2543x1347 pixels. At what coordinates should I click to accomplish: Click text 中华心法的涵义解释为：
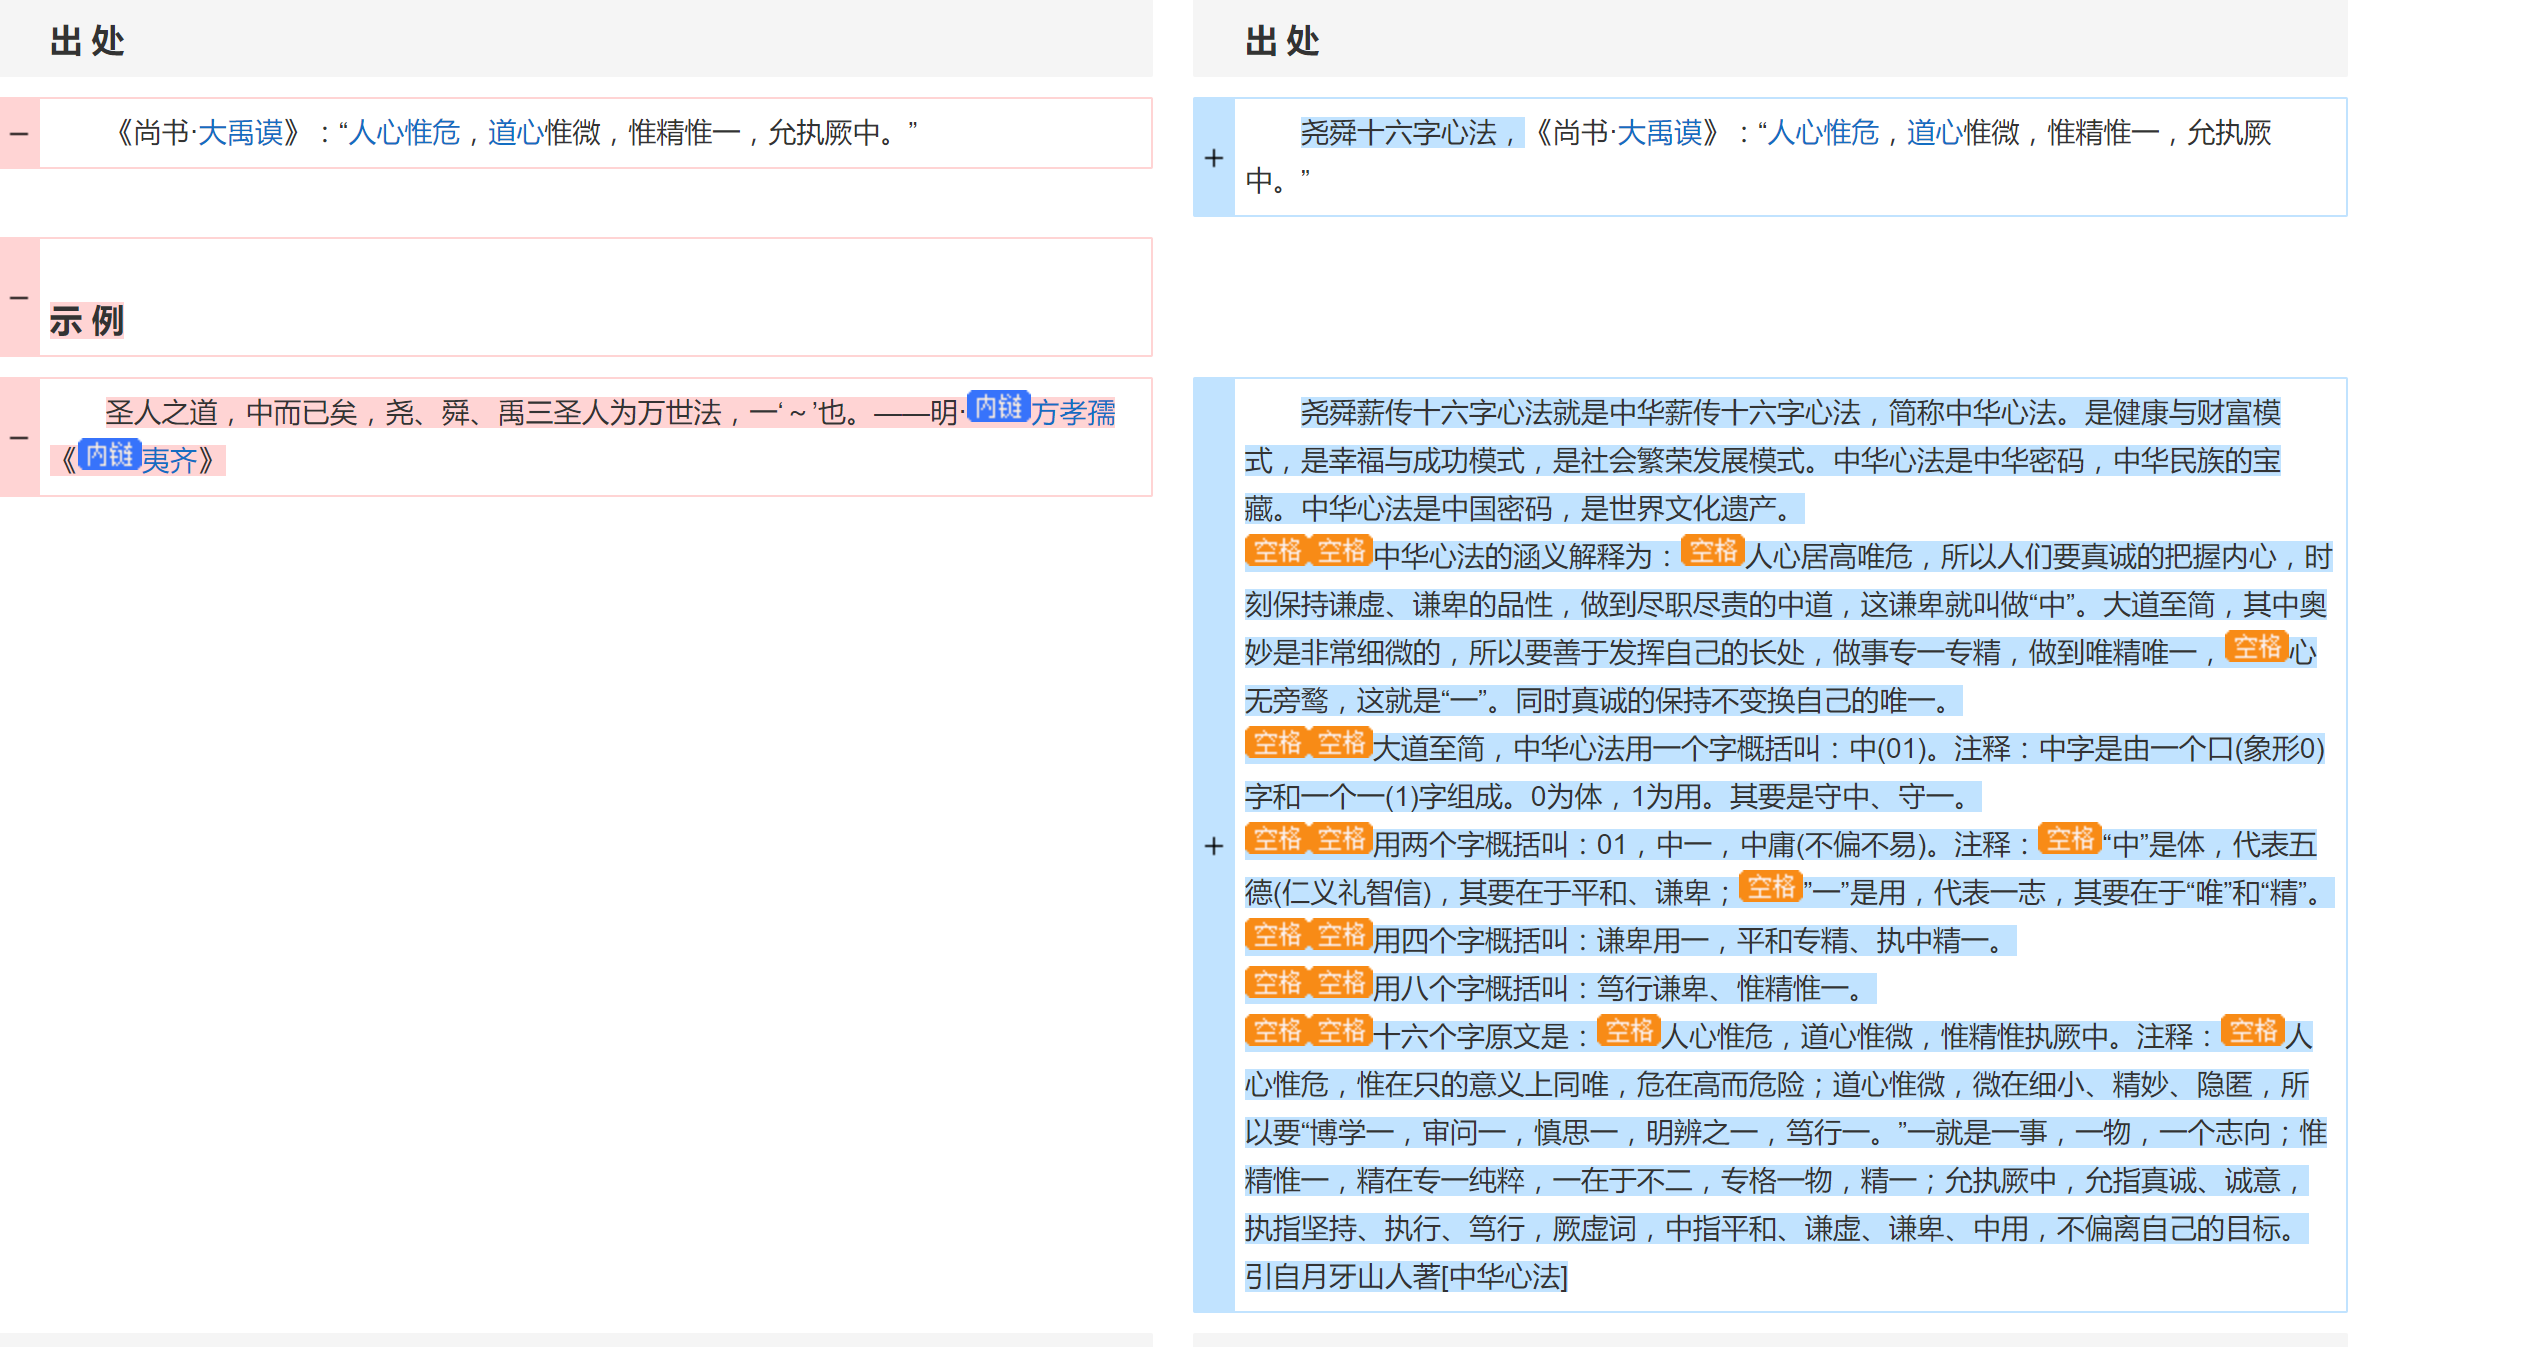tap(1526, 556)
